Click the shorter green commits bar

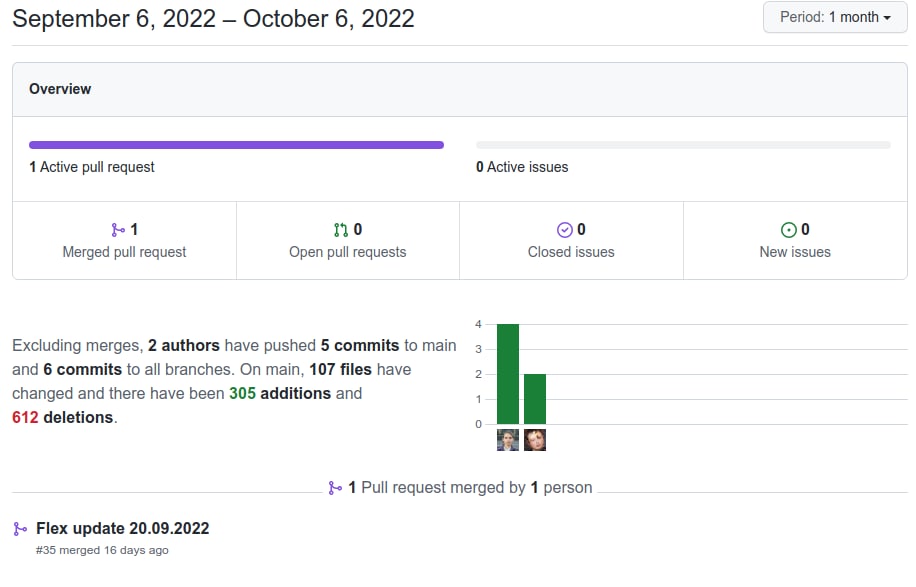coord(535,399)
